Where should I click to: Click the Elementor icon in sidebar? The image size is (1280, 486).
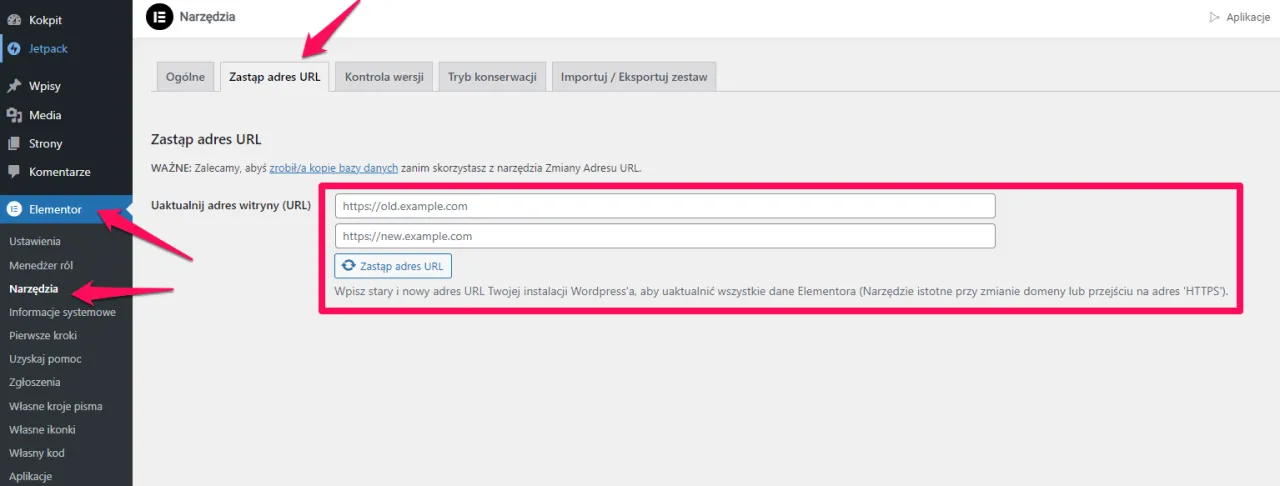click(x=14, y=209)
